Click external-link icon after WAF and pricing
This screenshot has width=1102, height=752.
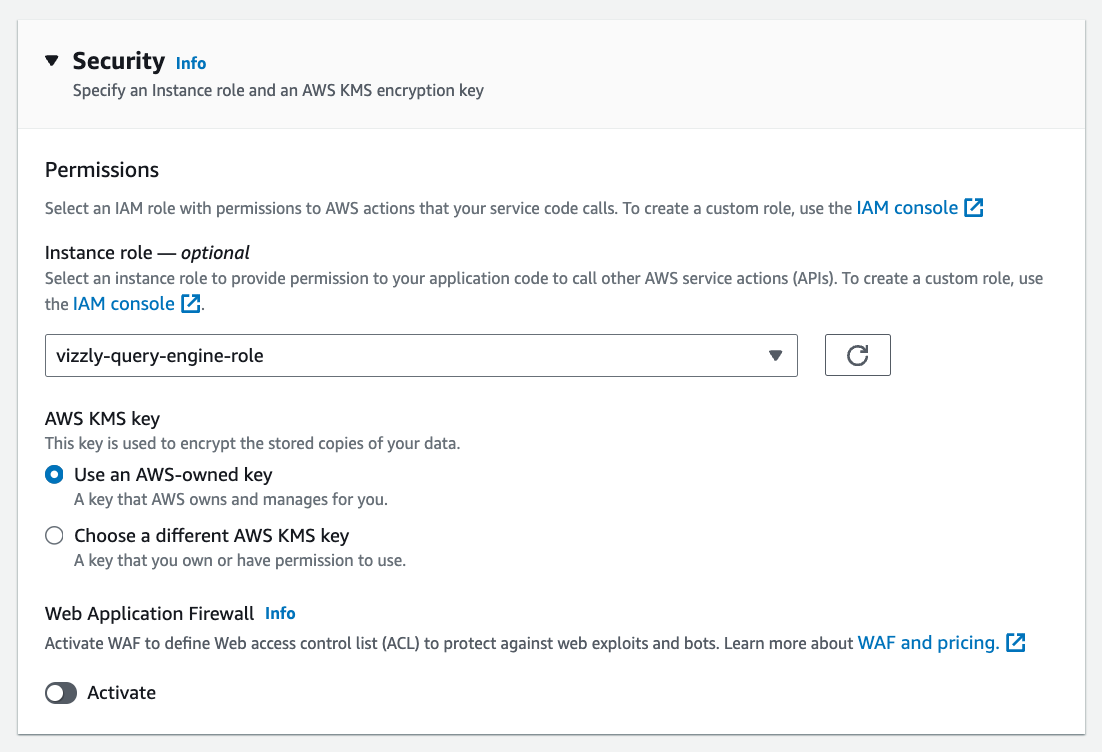click(x=1016, y=642)
